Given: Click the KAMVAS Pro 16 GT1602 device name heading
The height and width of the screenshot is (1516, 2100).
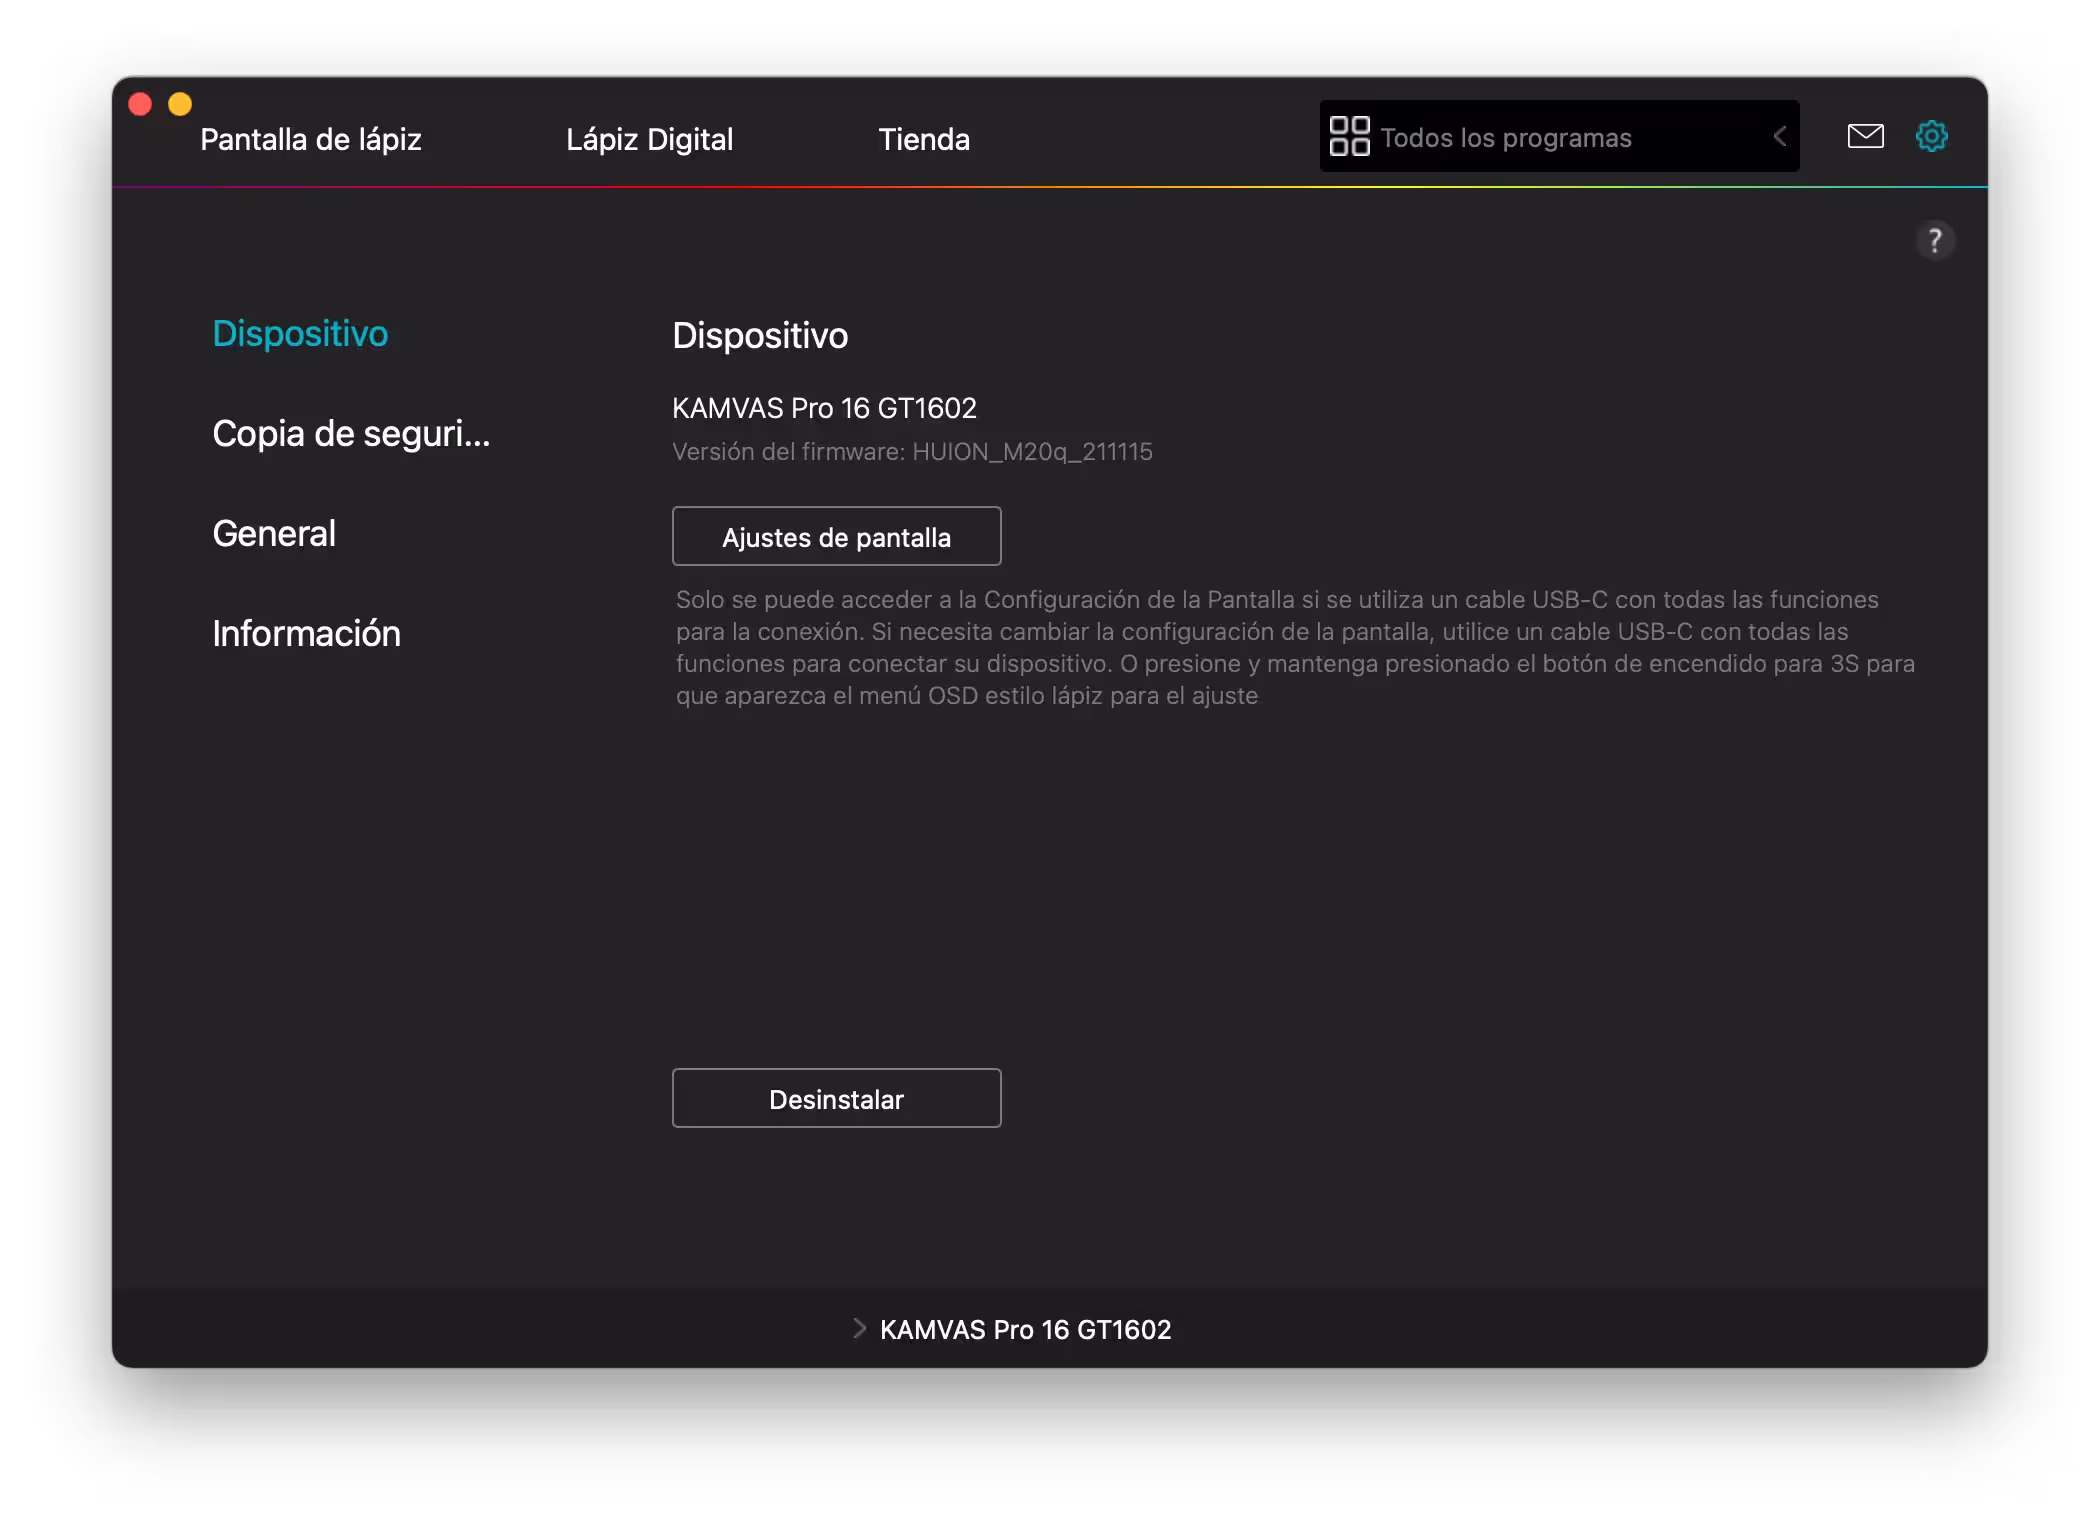Looking at the screenshot, I should tap(824, 408).
